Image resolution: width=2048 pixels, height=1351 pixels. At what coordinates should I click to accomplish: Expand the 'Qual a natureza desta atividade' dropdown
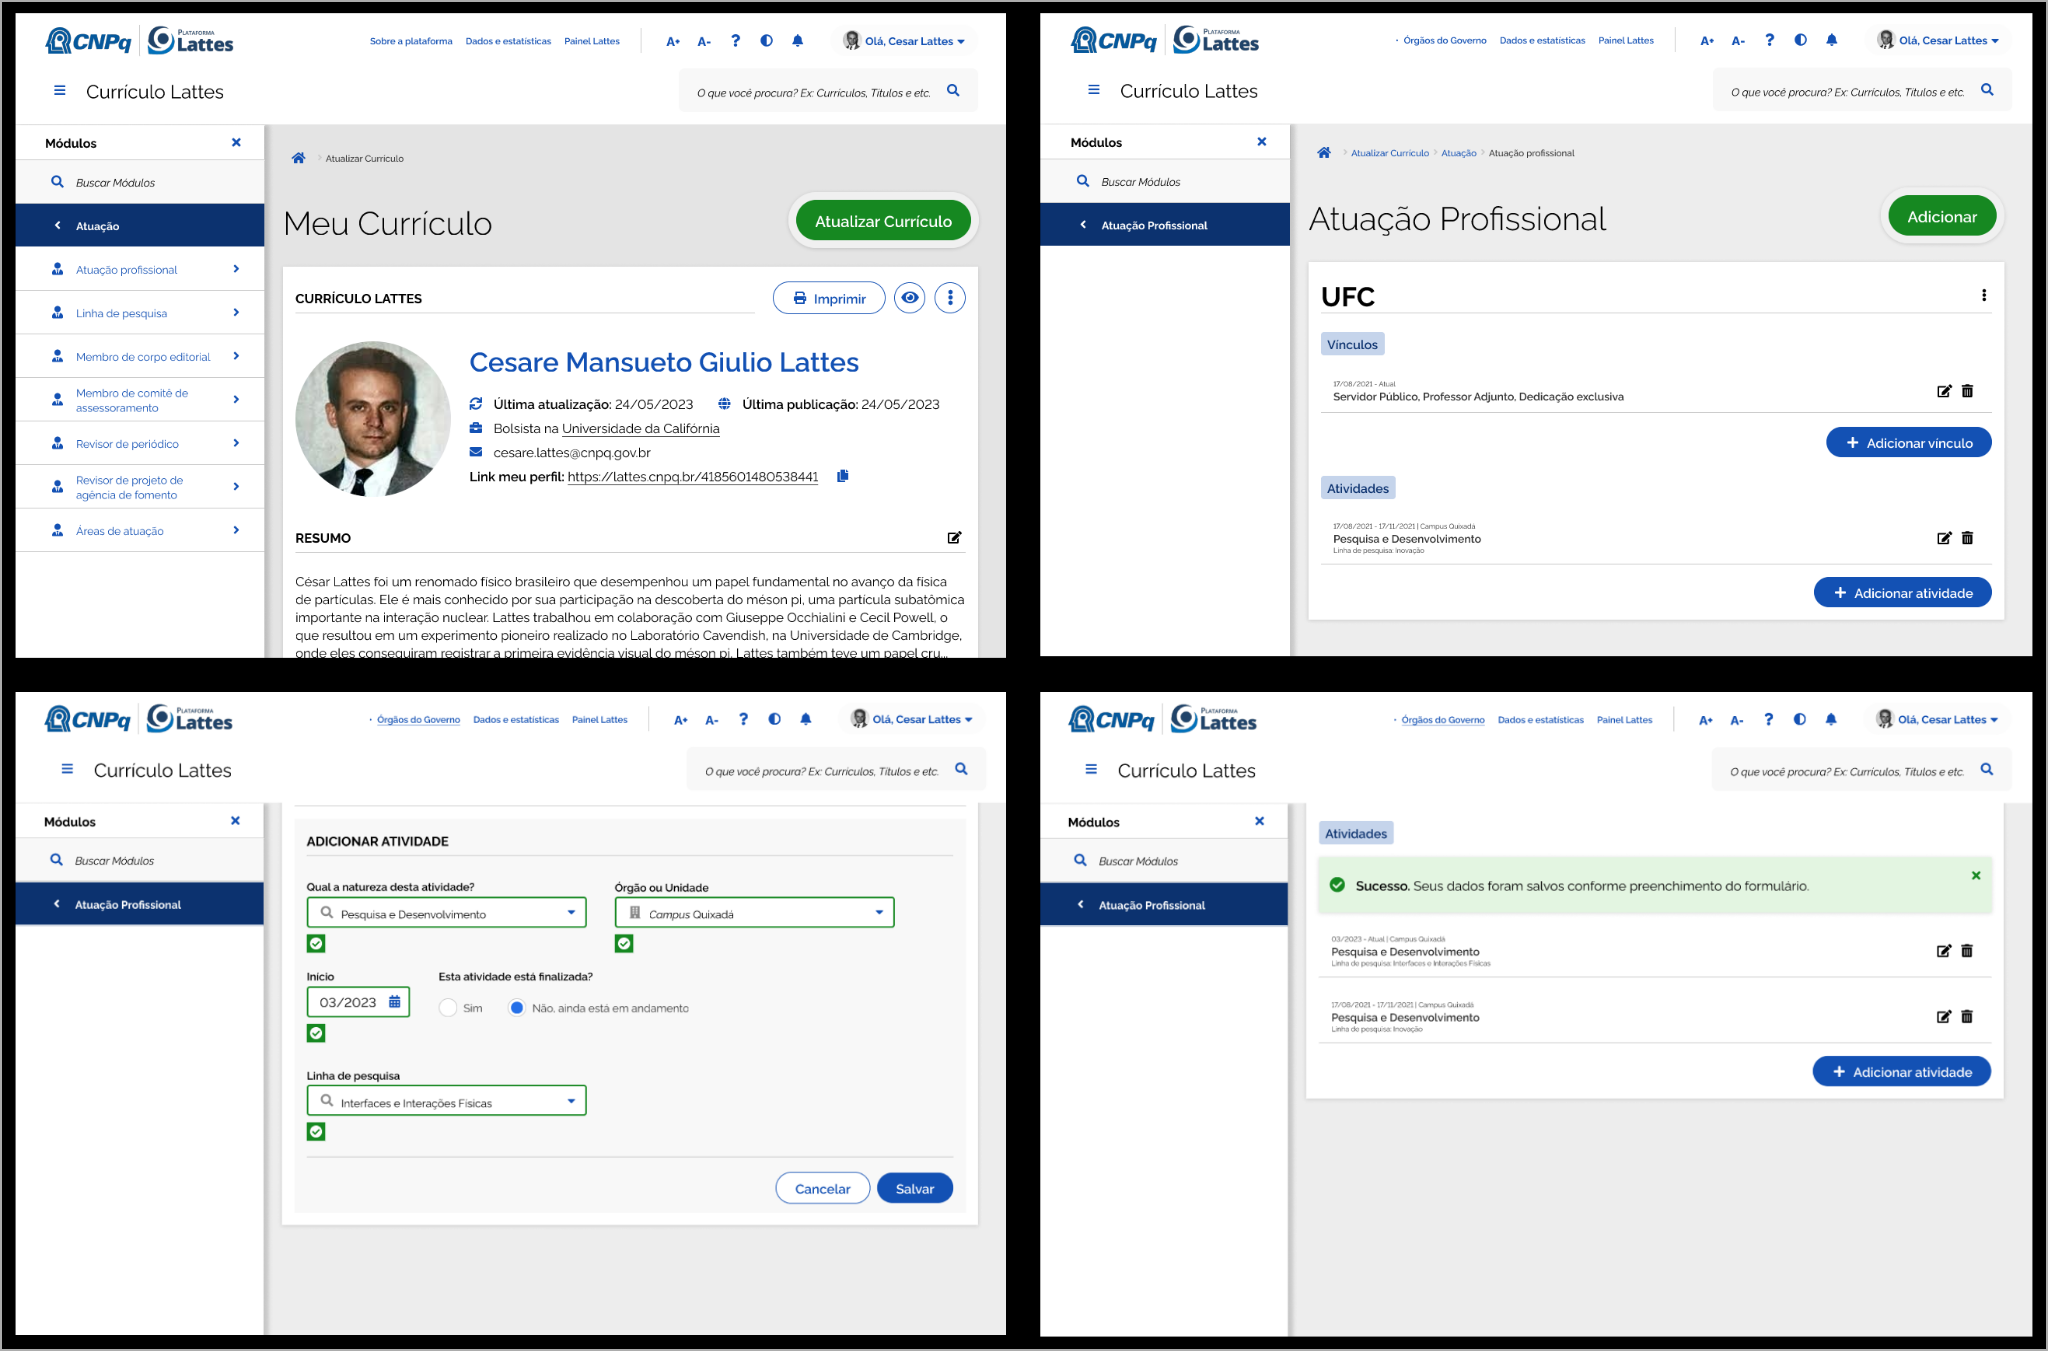[x=446, y=913]
